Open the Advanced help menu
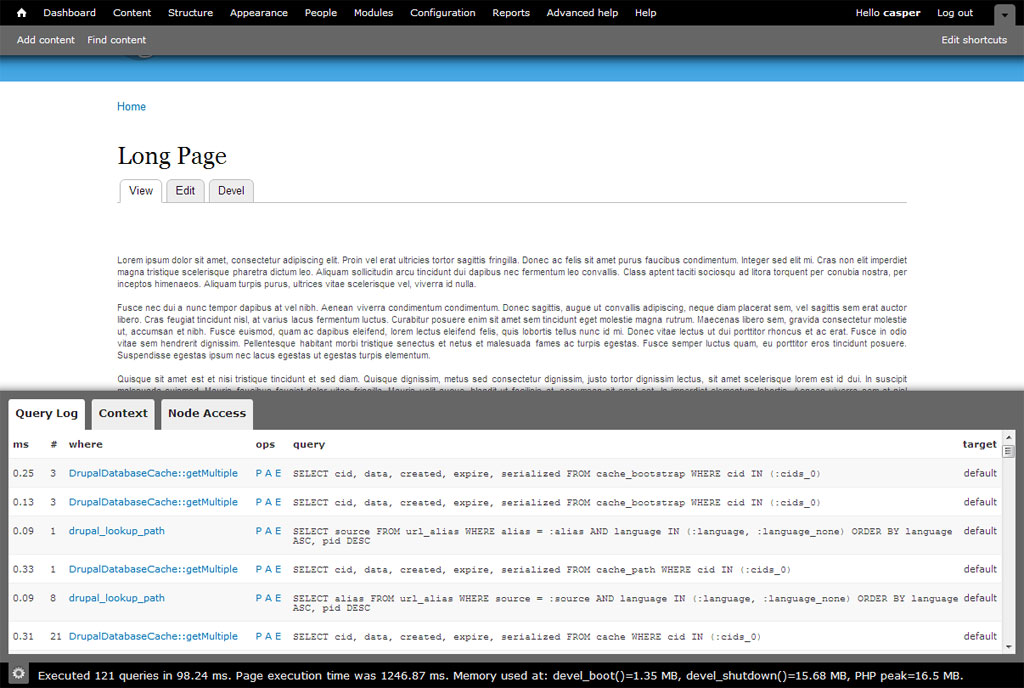Screen dimensions: 1024x688 pyautogui.click(x=582, y=12)
